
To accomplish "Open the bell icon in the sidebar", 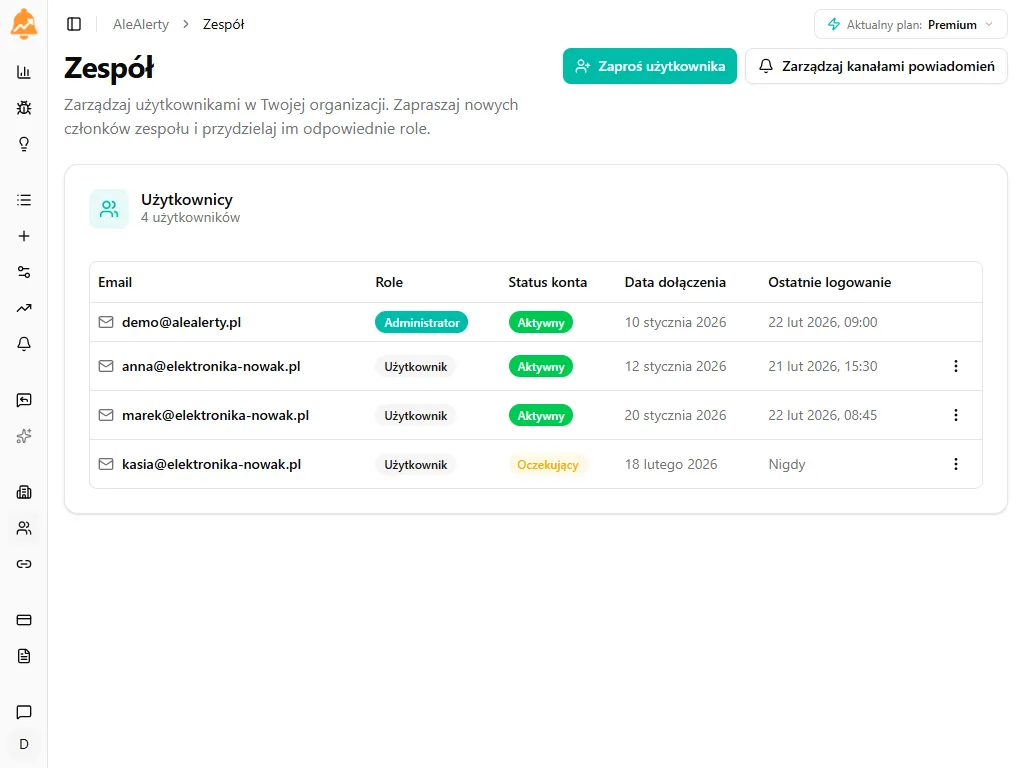I will [24, 344].
